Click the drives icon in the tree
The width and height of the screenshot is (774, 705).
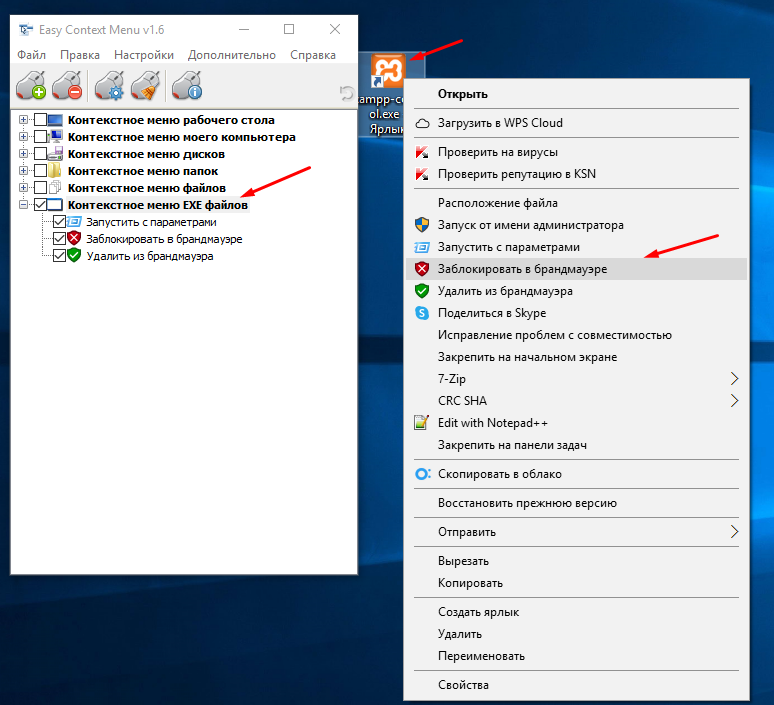(55, 154)
